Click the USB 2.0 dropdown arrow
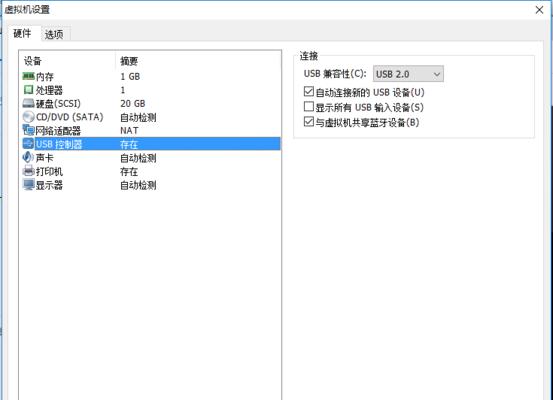The height and width of the screenshot is (400, 553). [x=437, y=74]
